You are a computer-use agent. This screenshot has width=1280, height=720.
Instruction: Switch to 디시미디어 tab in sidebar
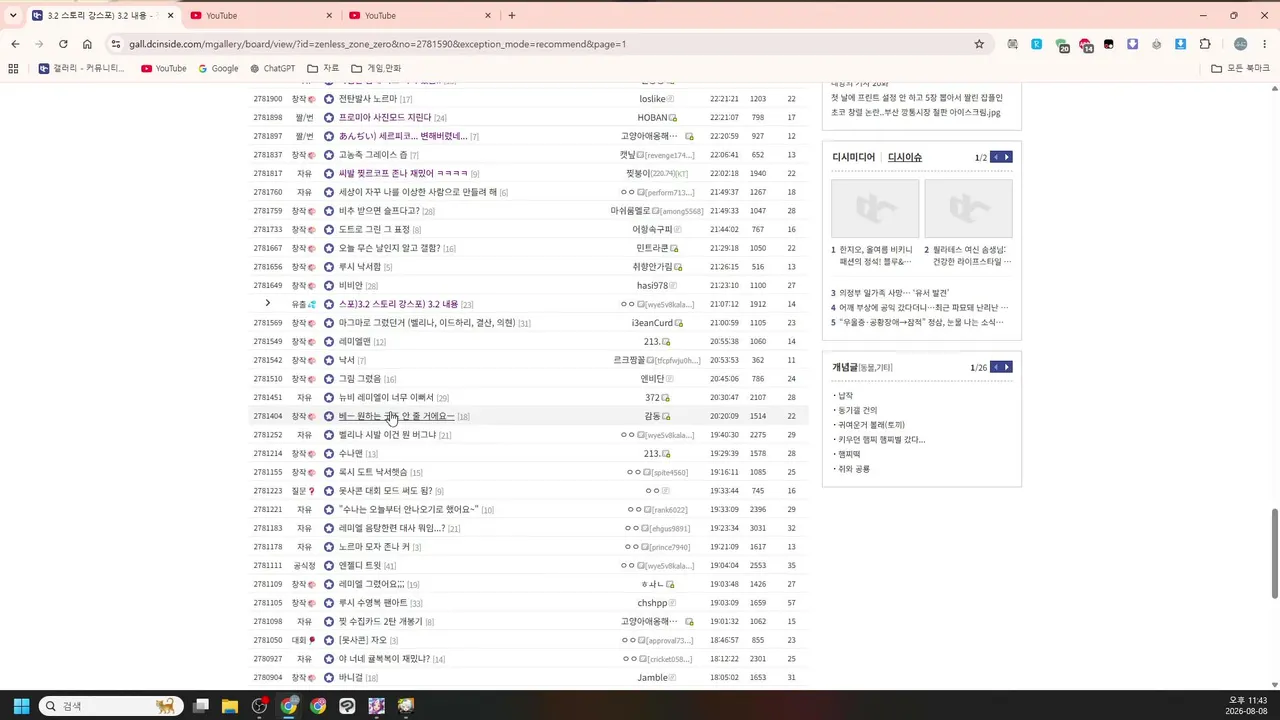click(x=853, y=157)
